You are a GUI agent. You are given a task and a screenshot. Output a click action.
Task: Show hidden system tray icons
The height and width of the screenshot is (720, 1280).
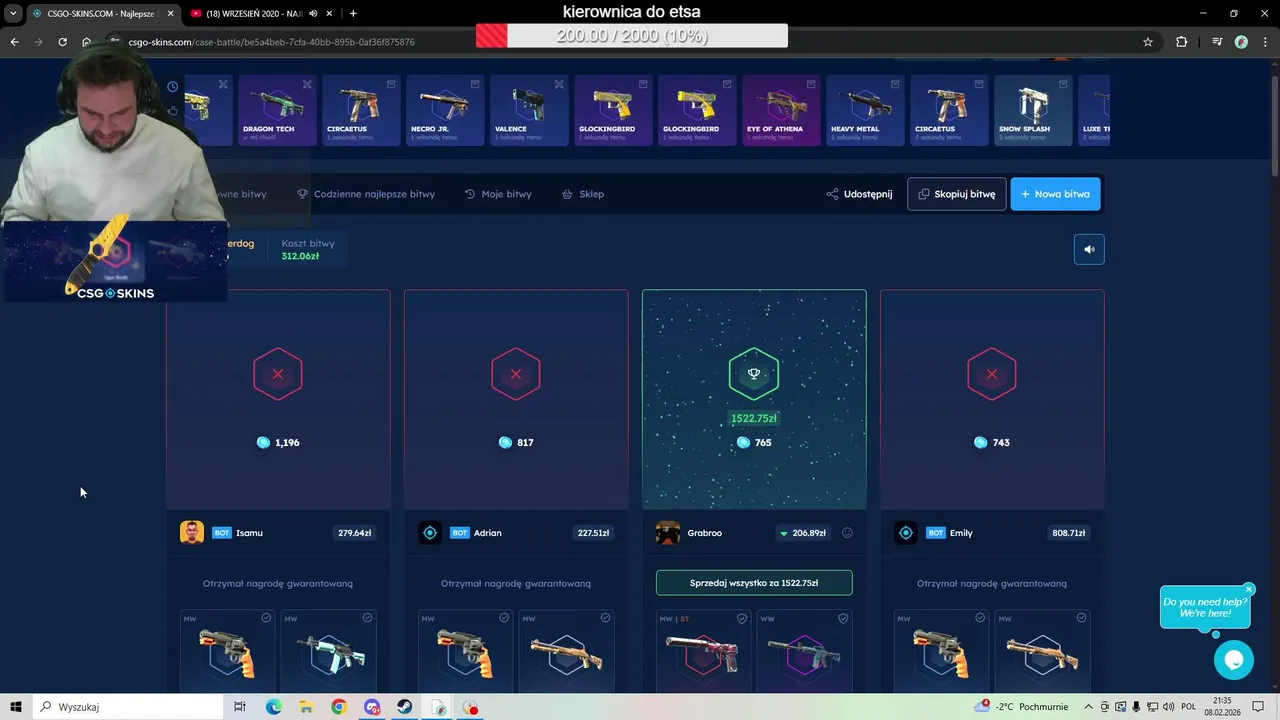tap(1088, 707)
